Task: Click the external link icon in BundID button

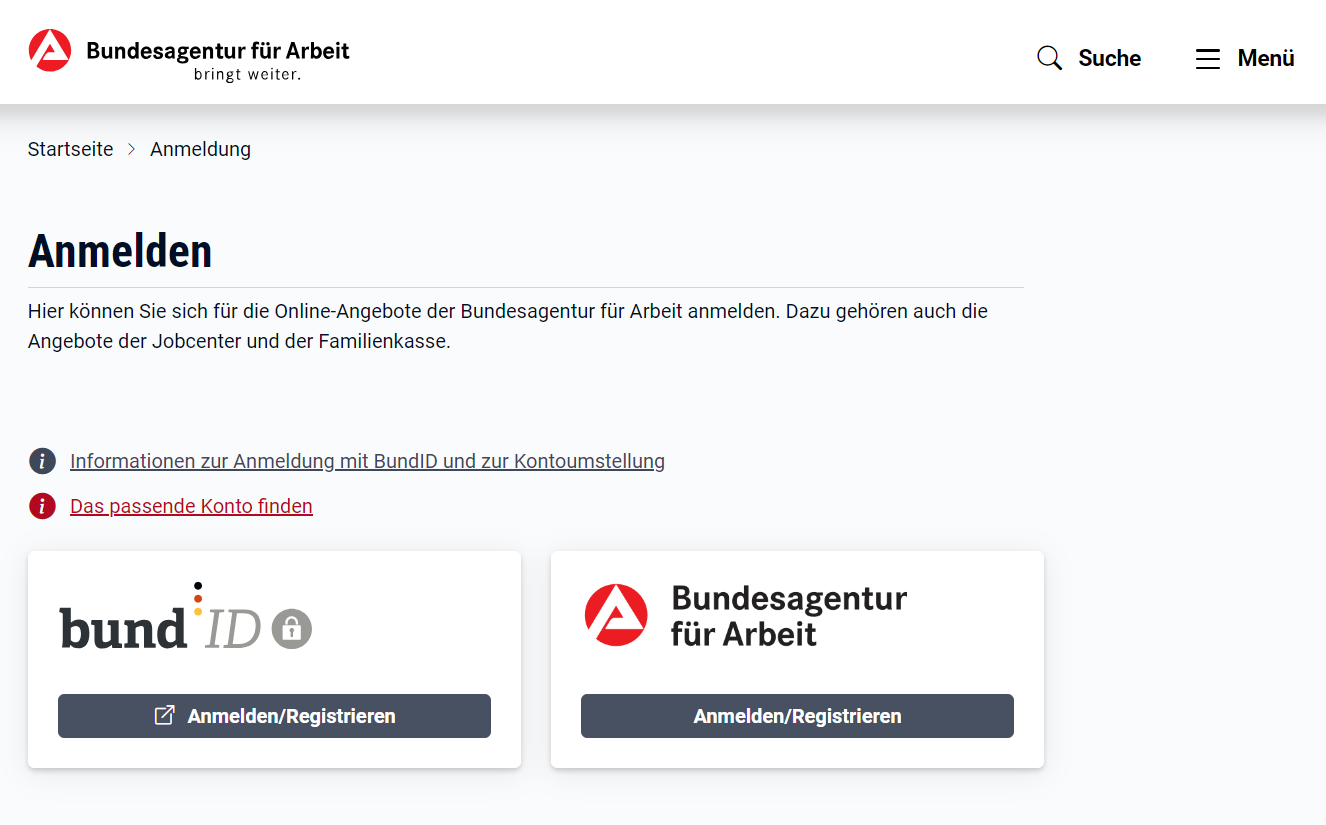Action: pos(165,715)
